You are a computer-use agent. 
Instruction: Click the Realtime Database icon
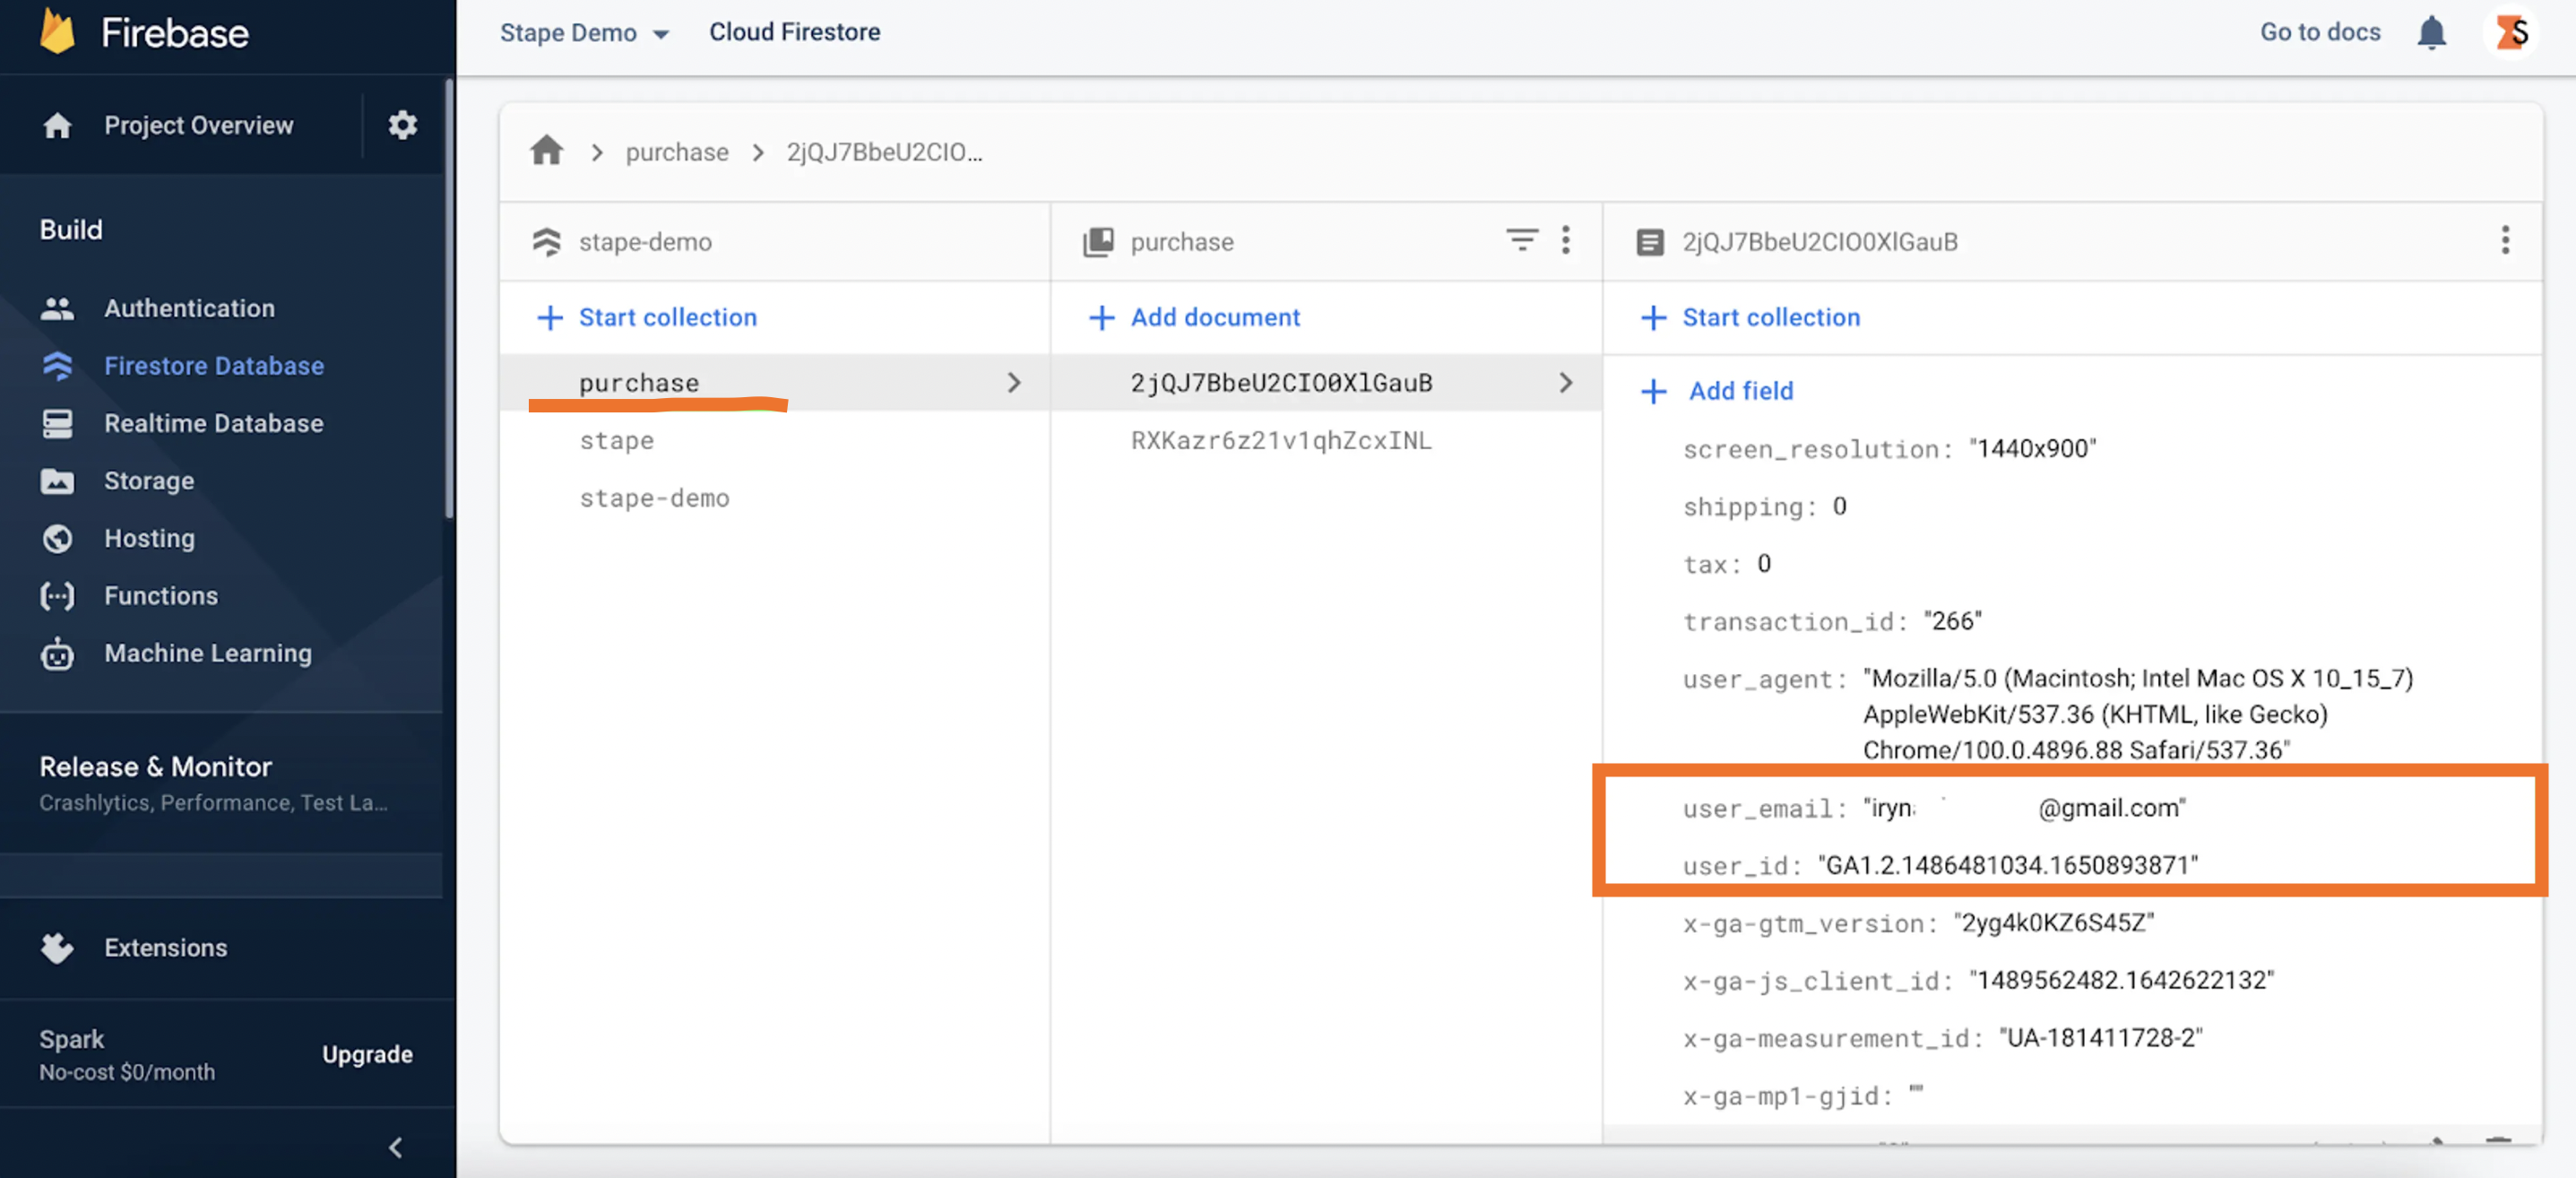56,422
